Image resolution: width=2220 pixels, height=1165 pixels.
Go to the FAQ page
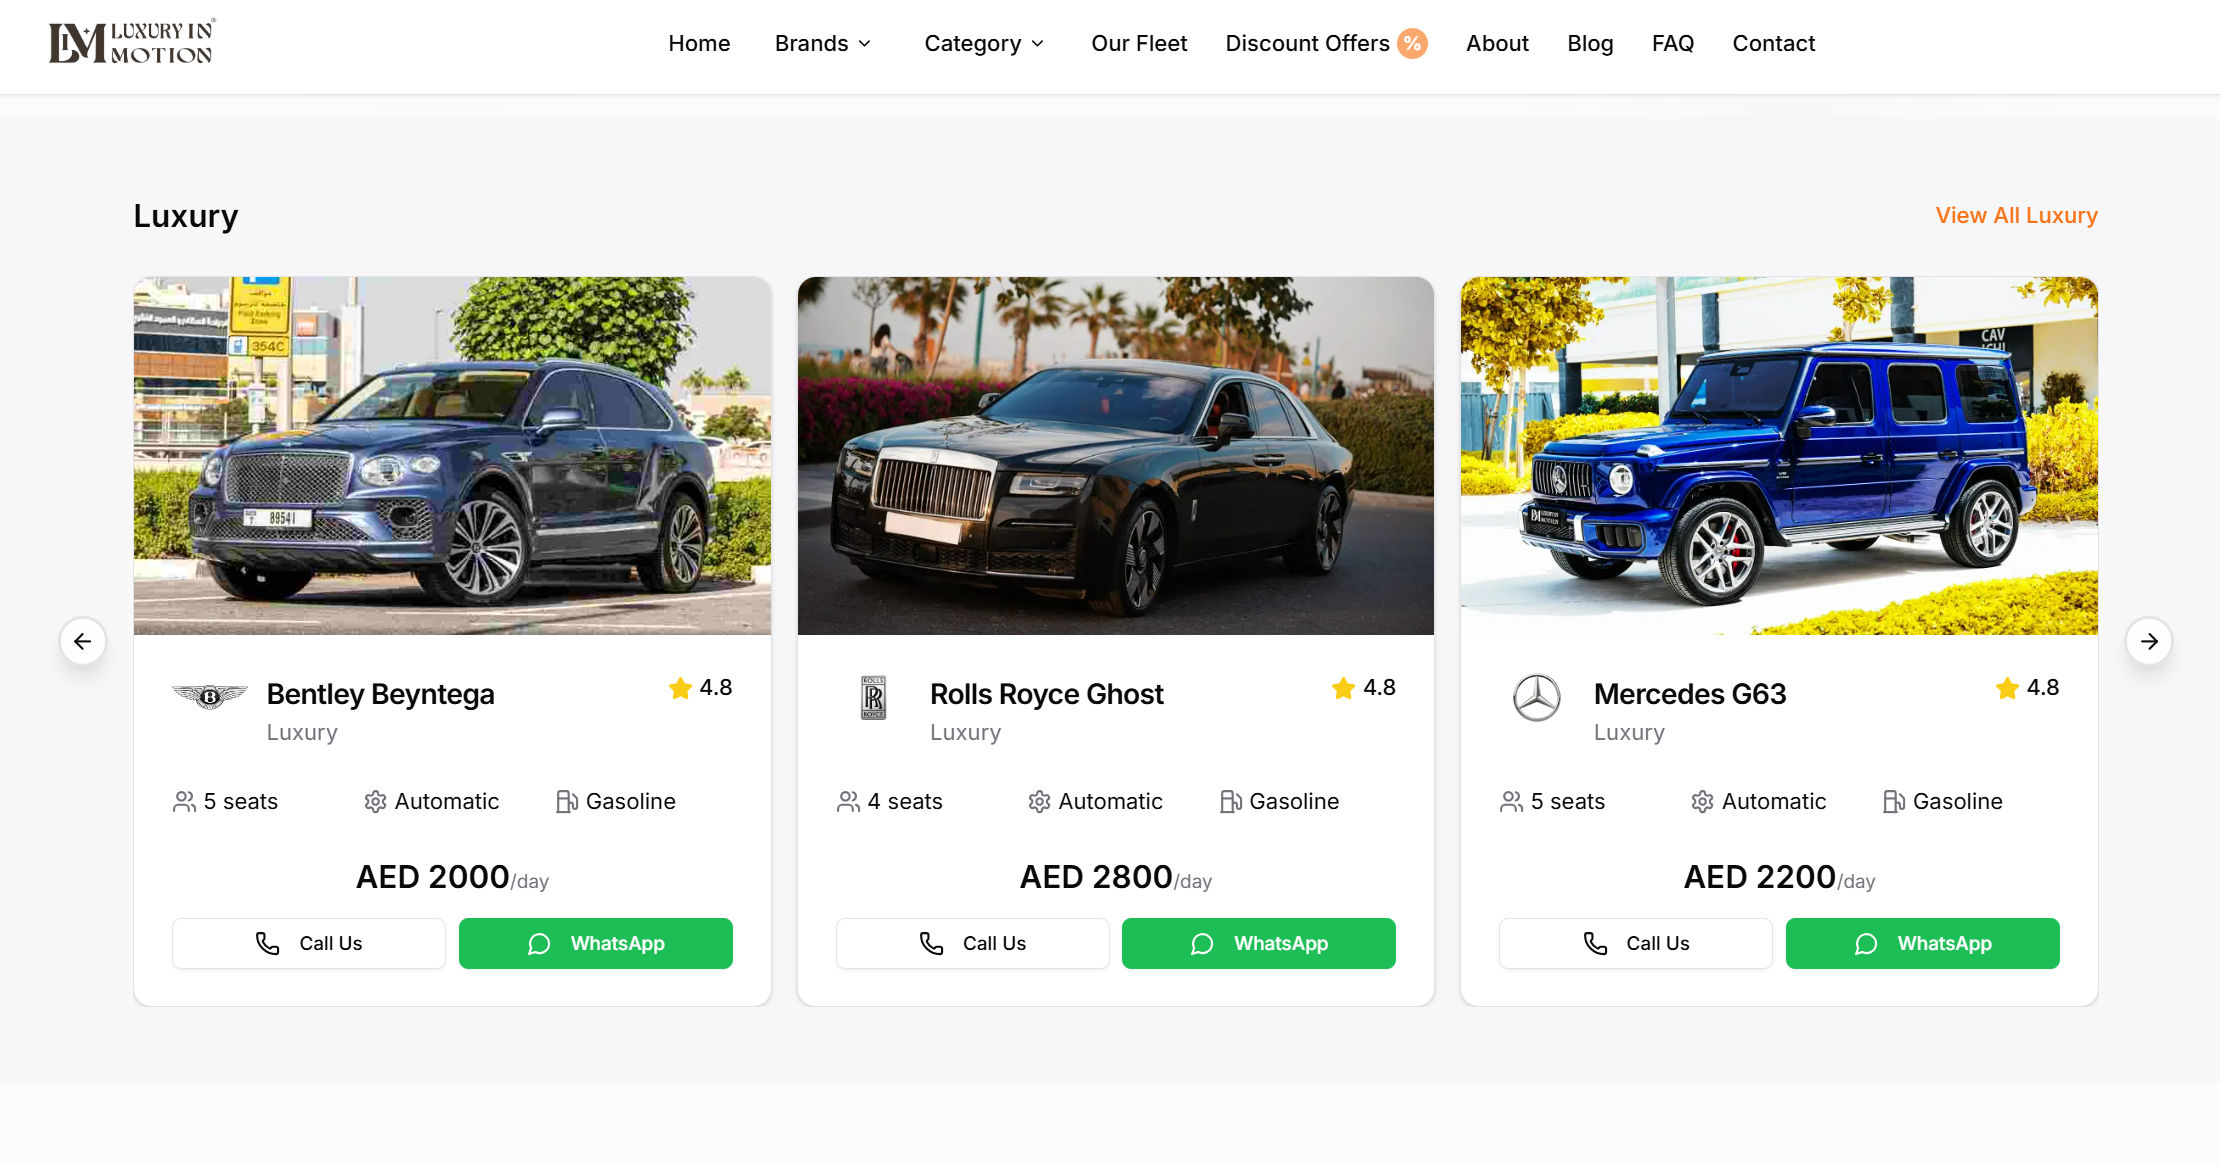(1672, 43)
